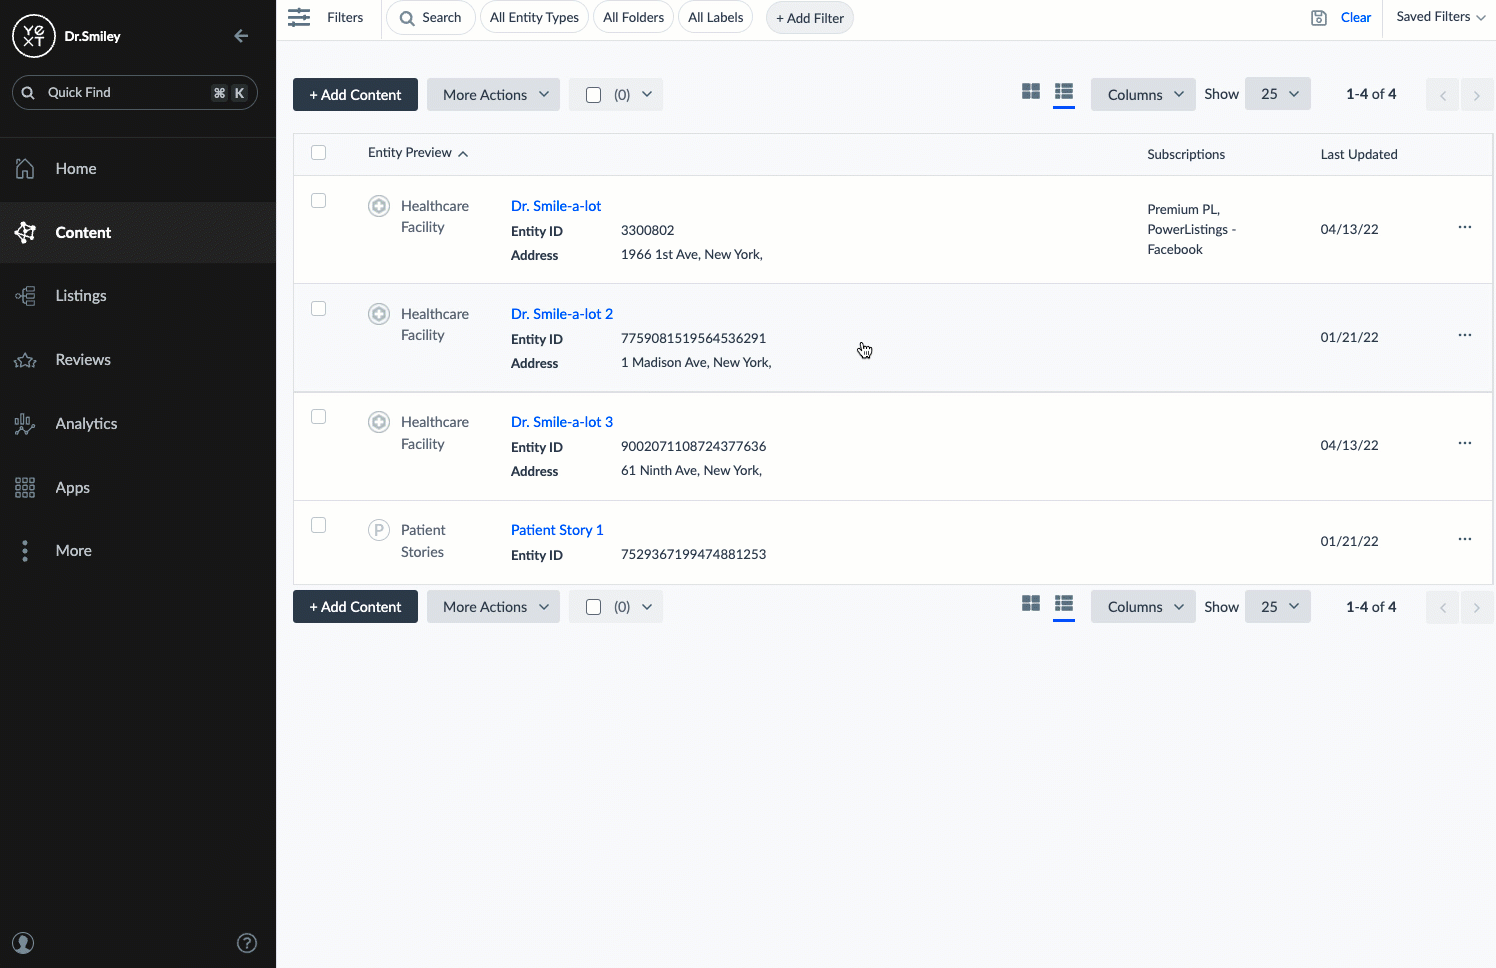Open Analytics from the sidebar
Viewport: 1496px width, 968px height.
[x=85, y=423]
